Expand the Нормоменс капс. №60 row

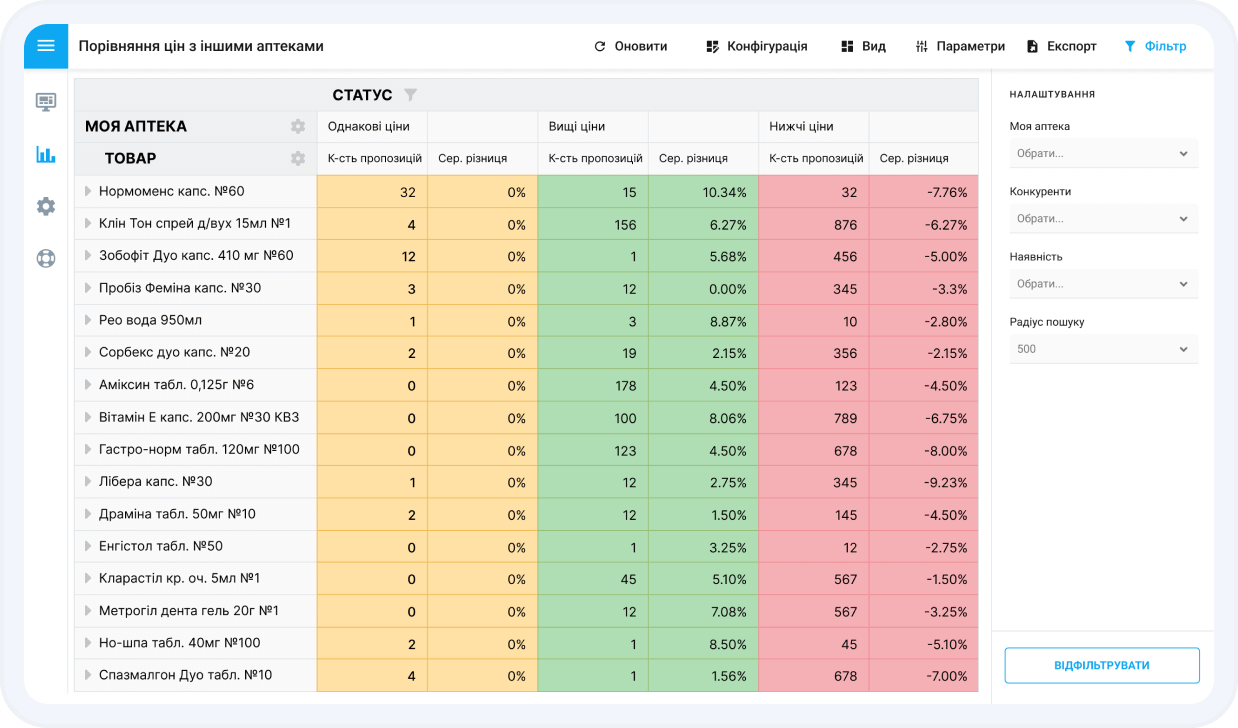(88, 191)
